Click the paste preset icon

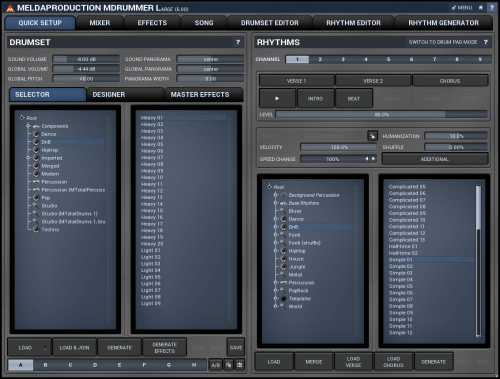tap(239, 365)
